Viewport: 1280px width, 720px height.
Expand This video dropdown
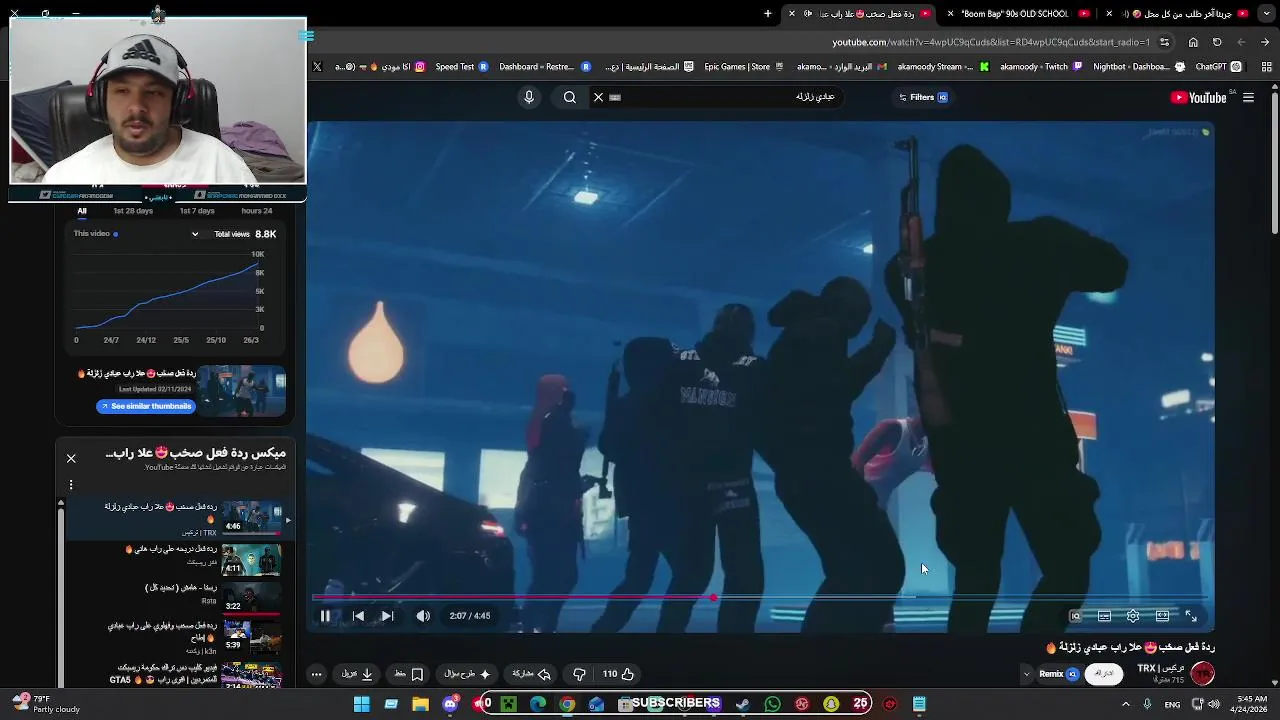pyautogui.click(x=195, y=234)
